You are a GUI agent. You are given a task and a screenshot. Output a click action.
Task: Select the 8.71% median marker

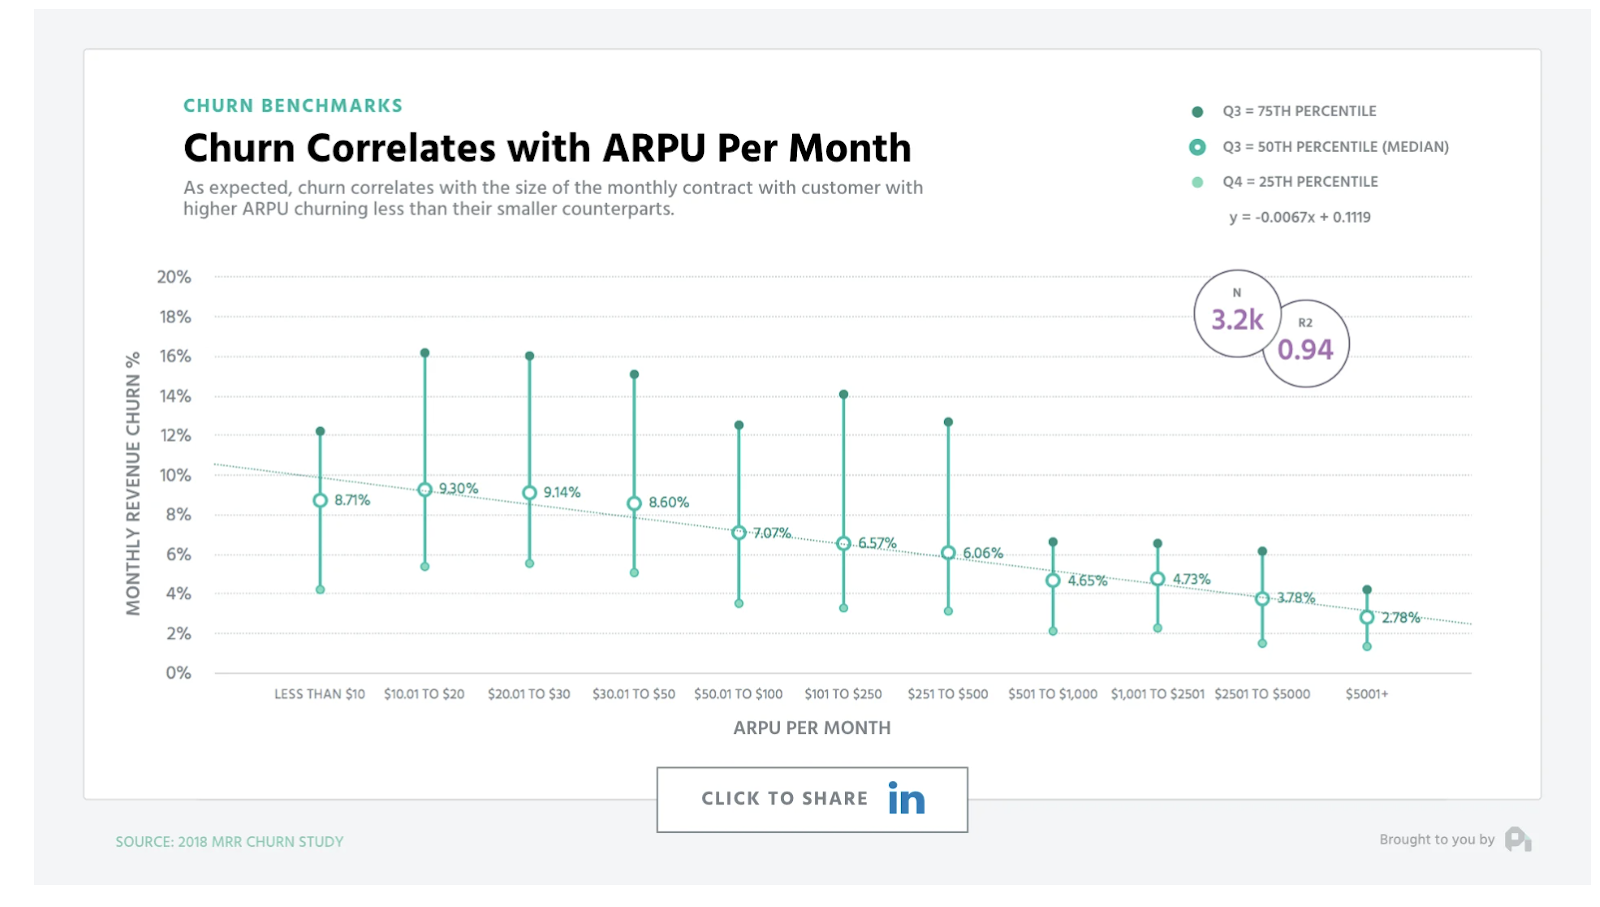tap(320, 500)
